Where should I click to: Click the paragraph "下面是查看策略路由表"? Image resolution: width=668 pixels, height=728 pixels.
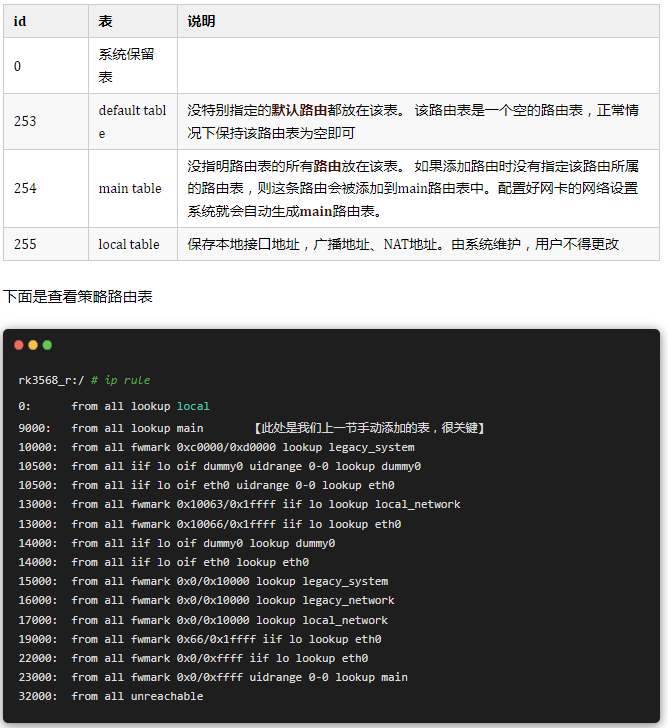tap(78, 296)
